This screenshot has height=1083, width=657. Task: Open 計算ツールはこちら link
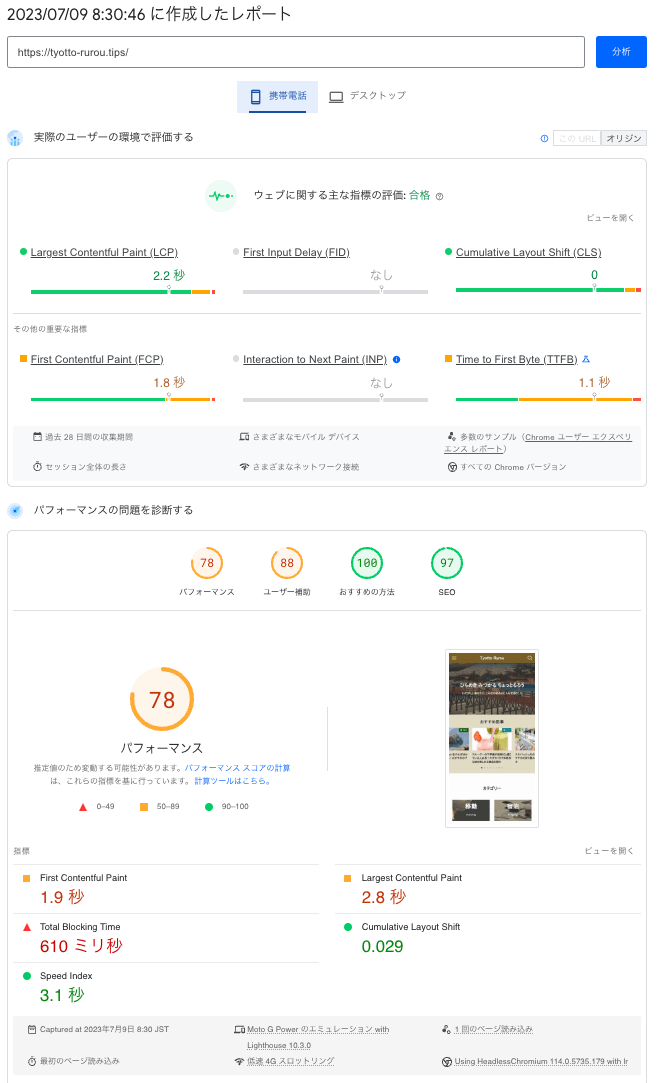coord(232,781)
